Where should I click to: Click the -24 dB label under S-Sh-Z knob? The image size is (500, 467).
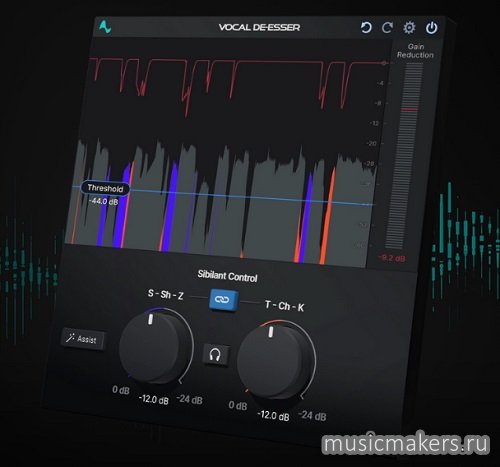pyautogui.click(x=189, y=399)
